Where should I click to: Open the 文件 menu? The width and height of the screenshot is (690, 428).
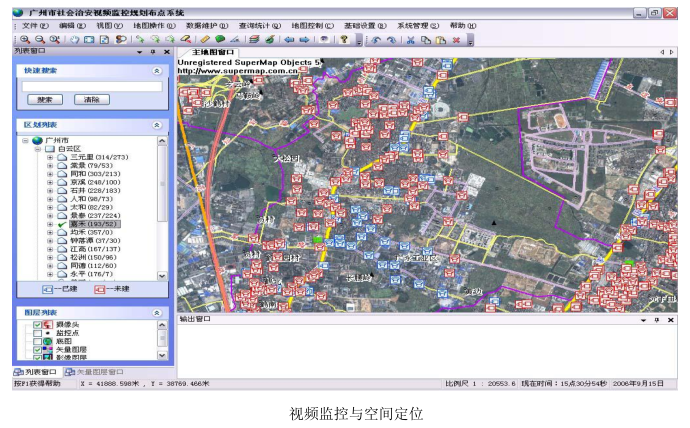coord(35,26)
